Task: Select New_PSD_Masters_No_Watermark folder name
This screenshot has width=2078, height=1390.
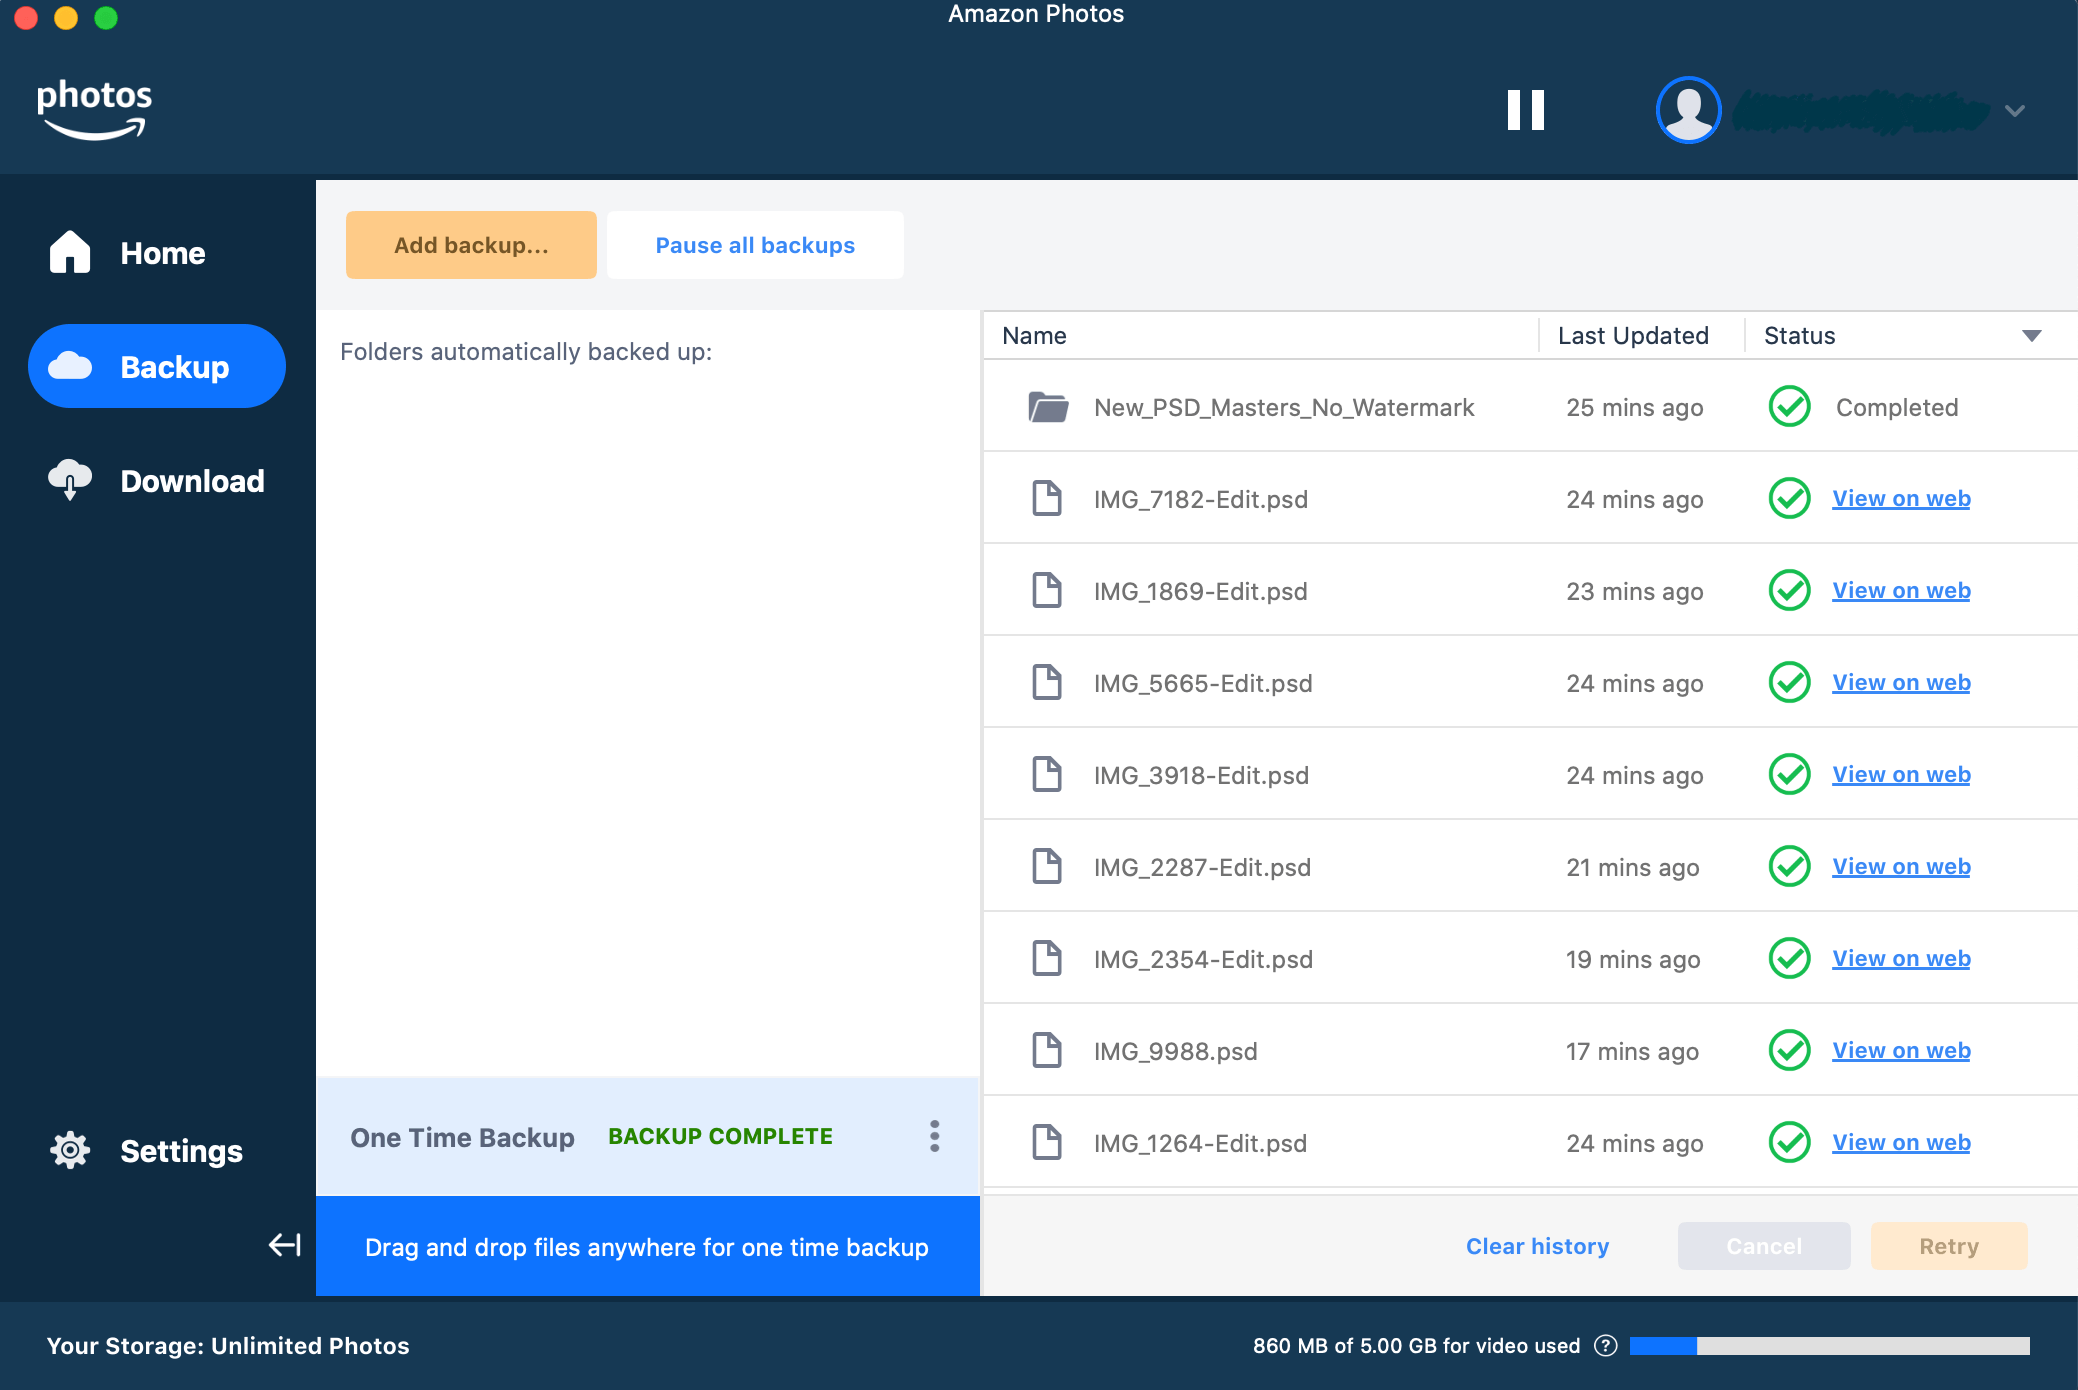Action: click(1284, 407)
